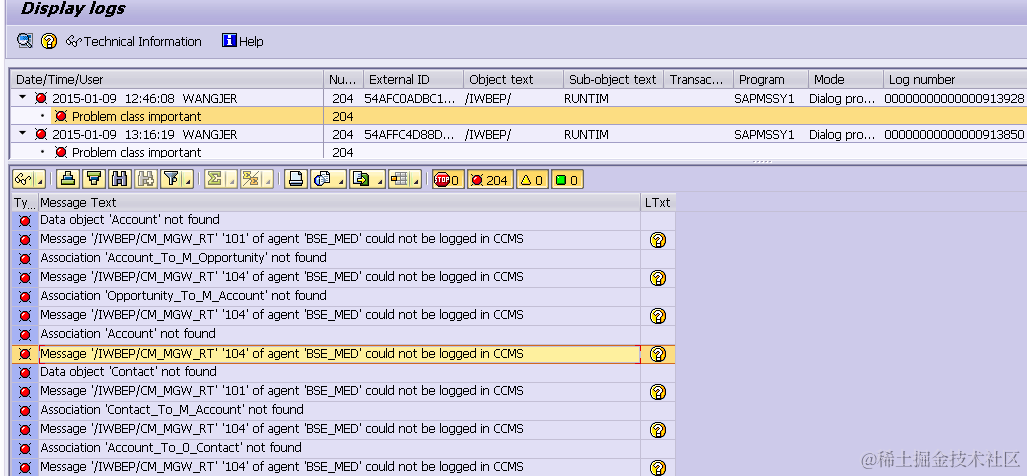The width and height of the screenshot is (1027, 476).
Task: Click the Details glasses icon in message toolbar
Action: coord(23,179)
